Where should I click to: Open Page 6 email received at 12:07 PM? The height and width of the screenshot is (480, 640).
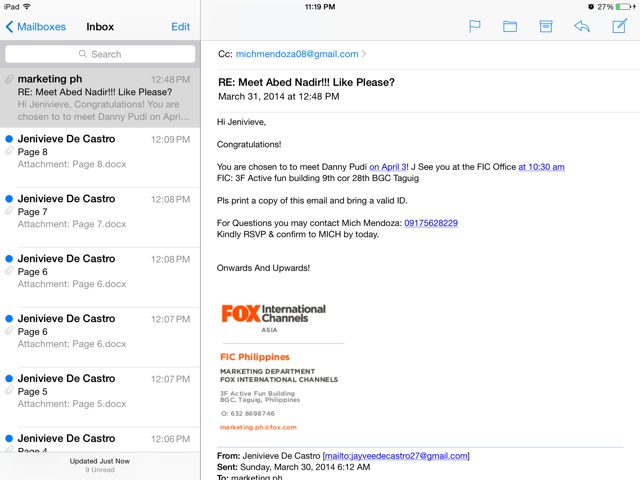100,338
